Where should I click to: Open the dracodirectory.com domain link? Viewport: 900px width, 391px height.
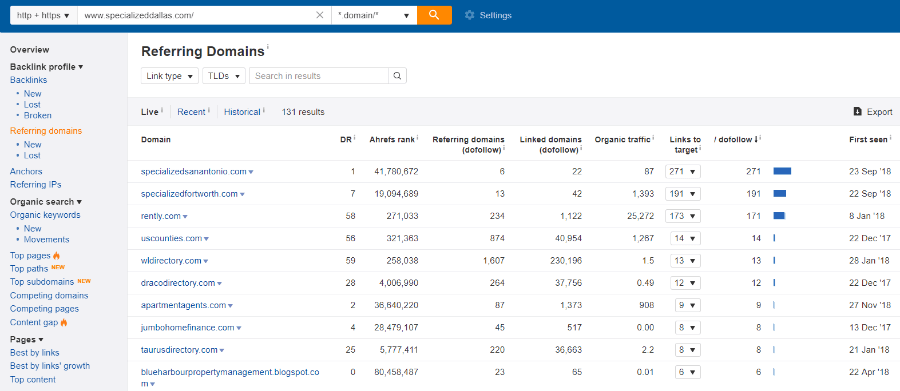178,283
